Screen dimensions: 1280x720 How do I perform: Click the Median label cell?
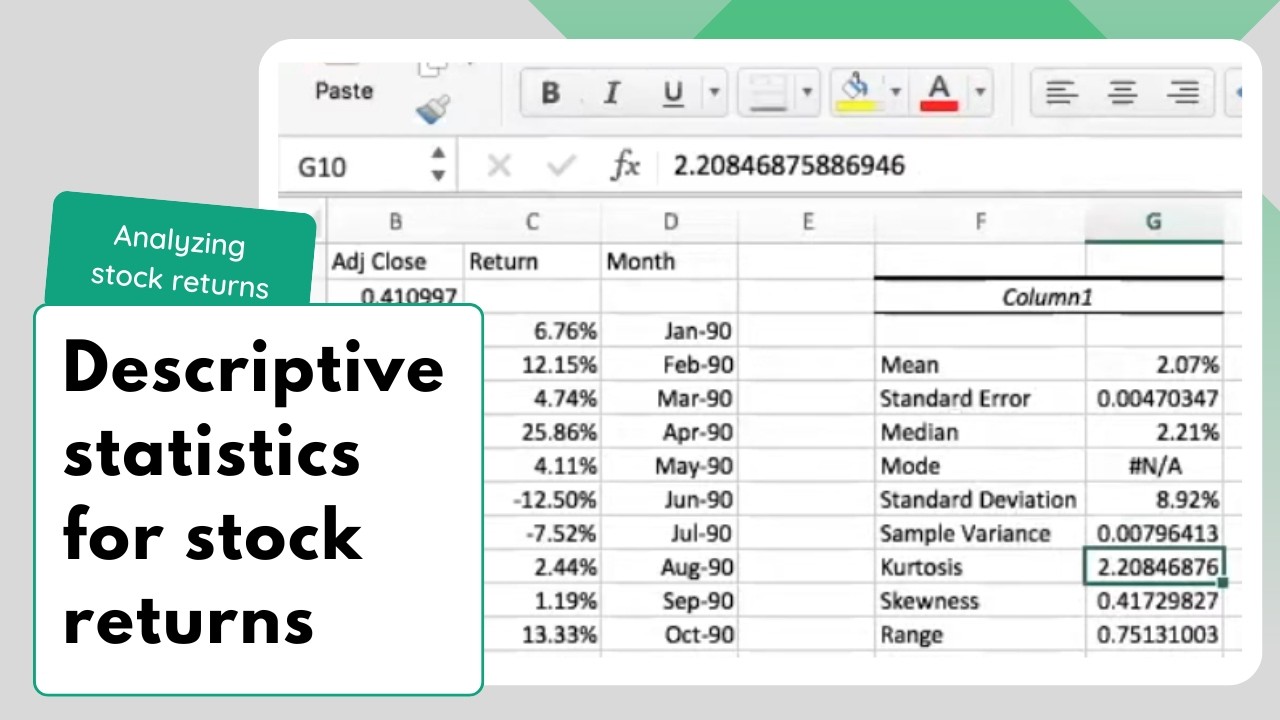tap(980, 432)
